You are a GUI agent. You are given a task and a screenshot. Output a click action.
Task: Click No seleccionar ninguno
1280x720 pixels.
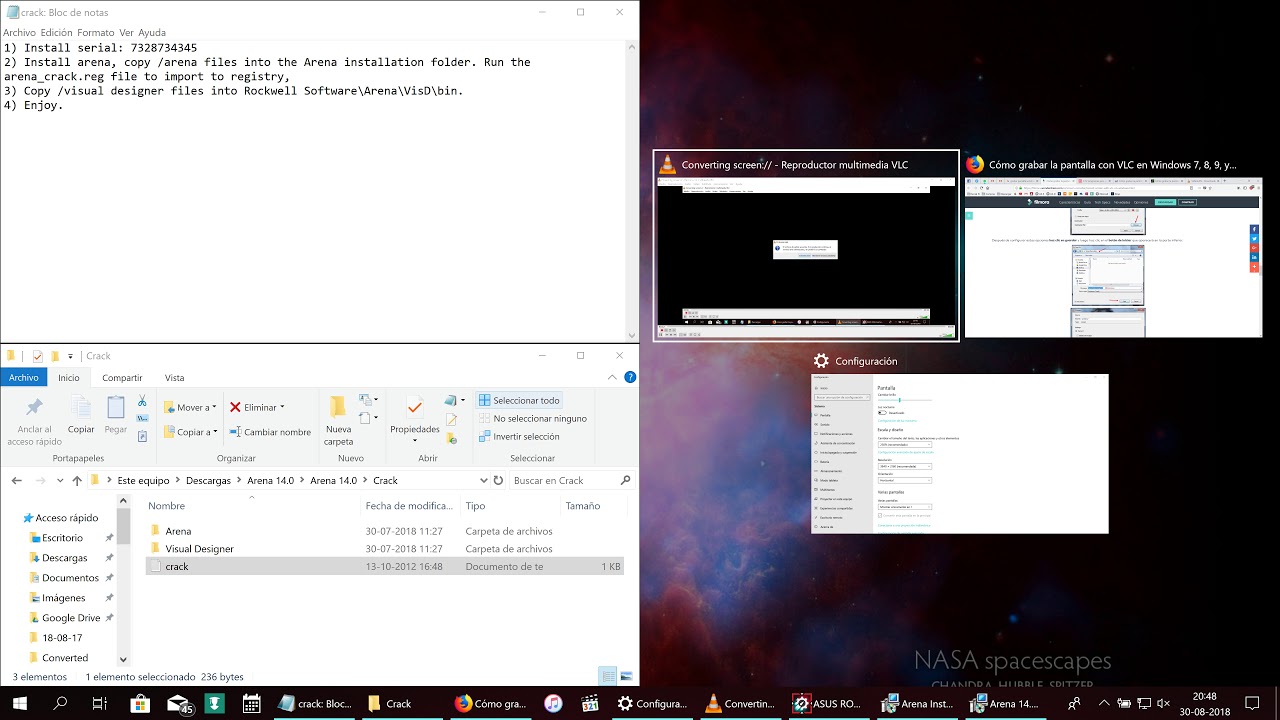pyautogui.click(x=532, y=418)
